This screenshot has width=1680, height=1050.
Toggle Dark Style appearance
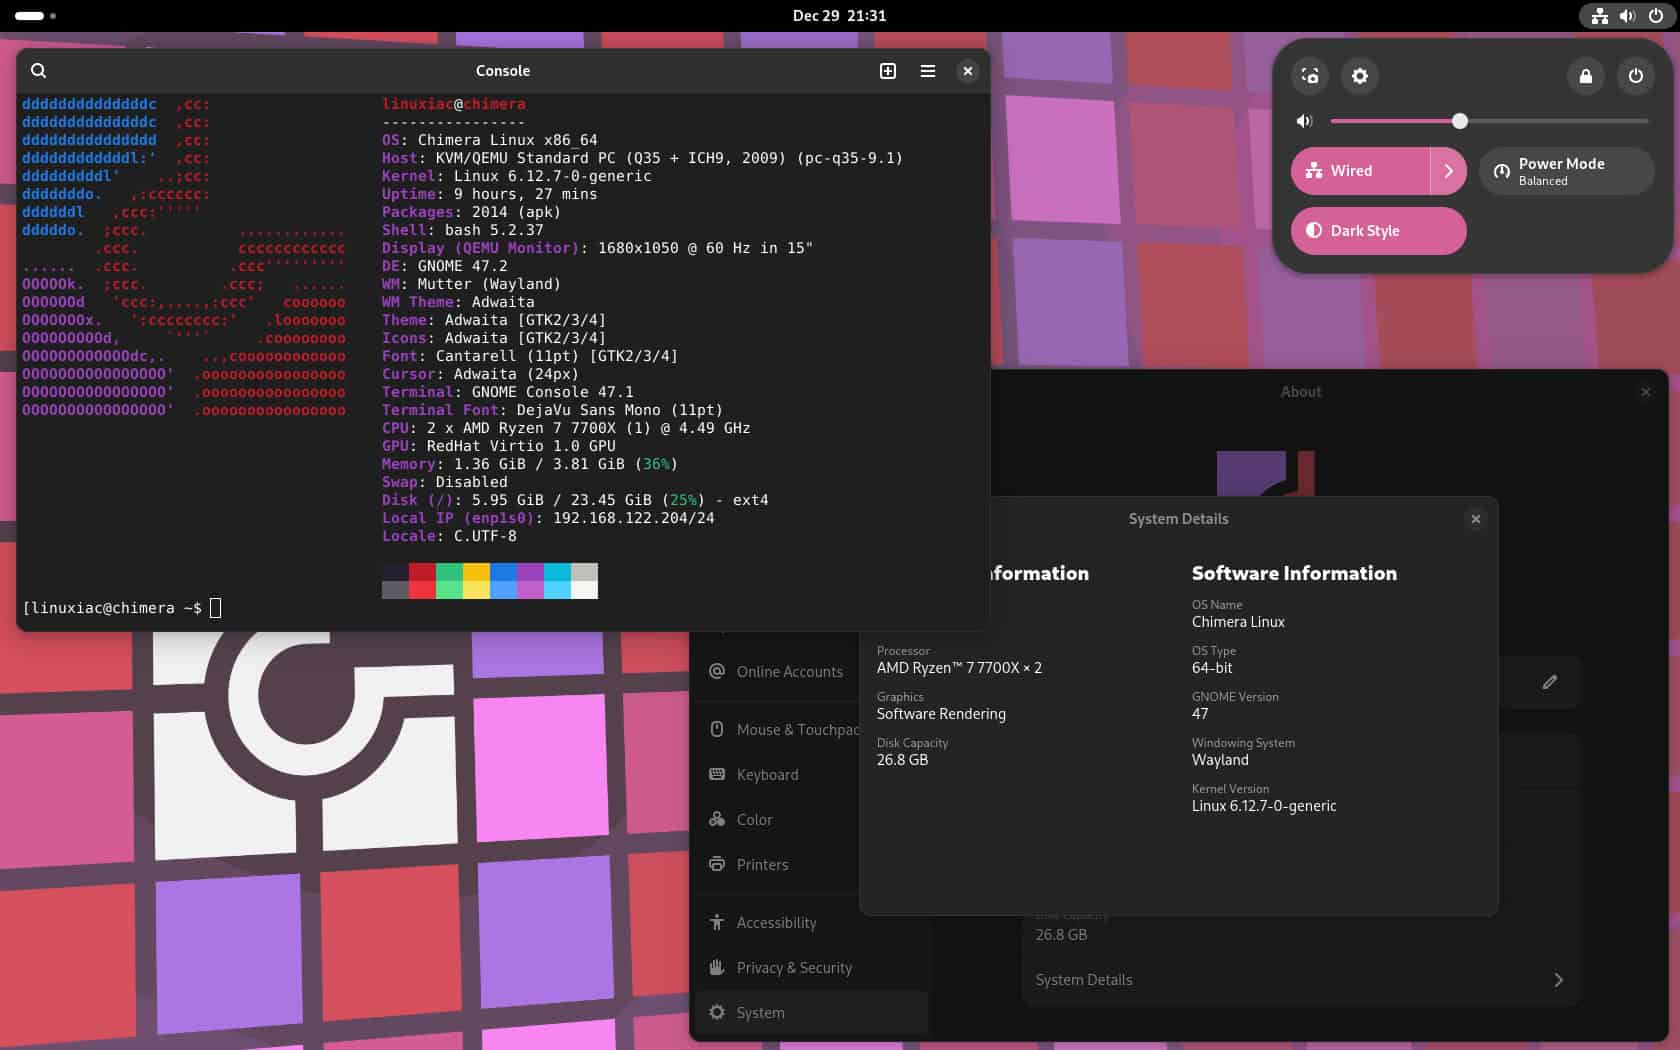(x=1378, y=230)
